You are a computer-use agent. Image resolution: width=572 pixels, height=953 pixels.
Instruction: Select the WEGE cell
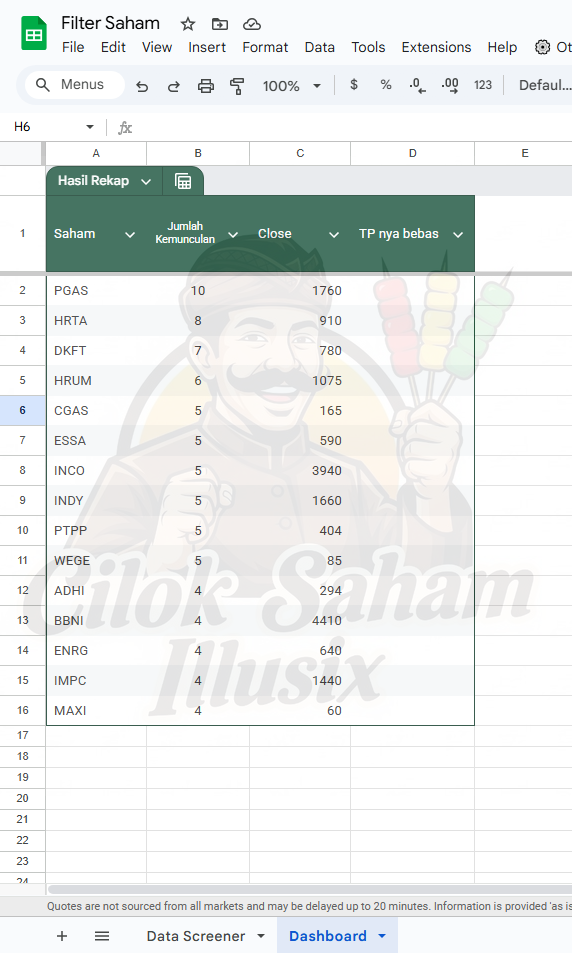[96, 560]
